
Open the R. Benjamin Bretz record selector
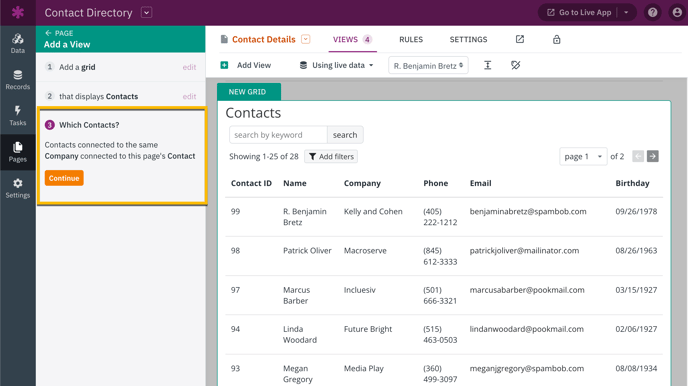click(428, 65)
